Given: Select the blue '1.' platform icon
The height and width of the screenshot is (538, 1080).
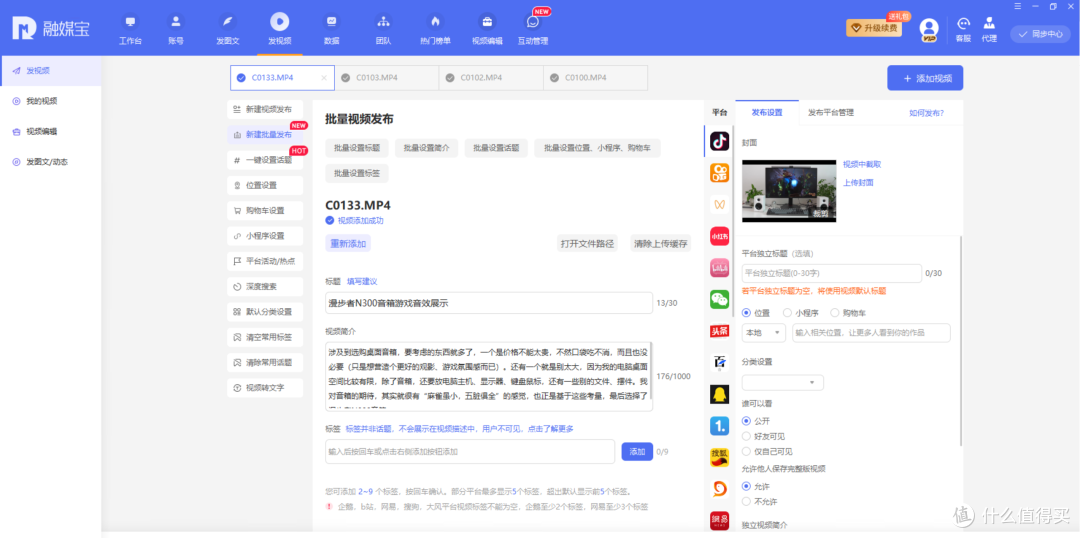Looking at the screenshot, I should (719, 426).
